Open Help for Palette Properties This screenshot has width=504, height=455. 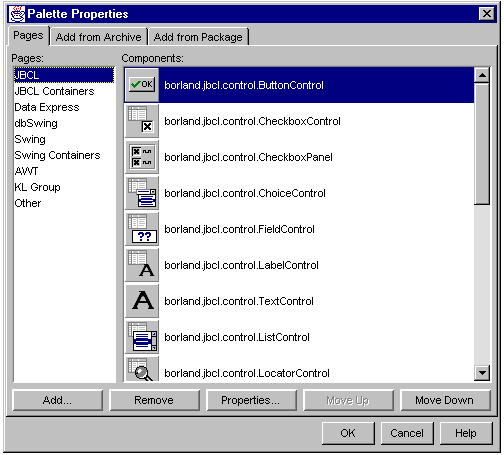pyautogui.click(x=466, y=433)
